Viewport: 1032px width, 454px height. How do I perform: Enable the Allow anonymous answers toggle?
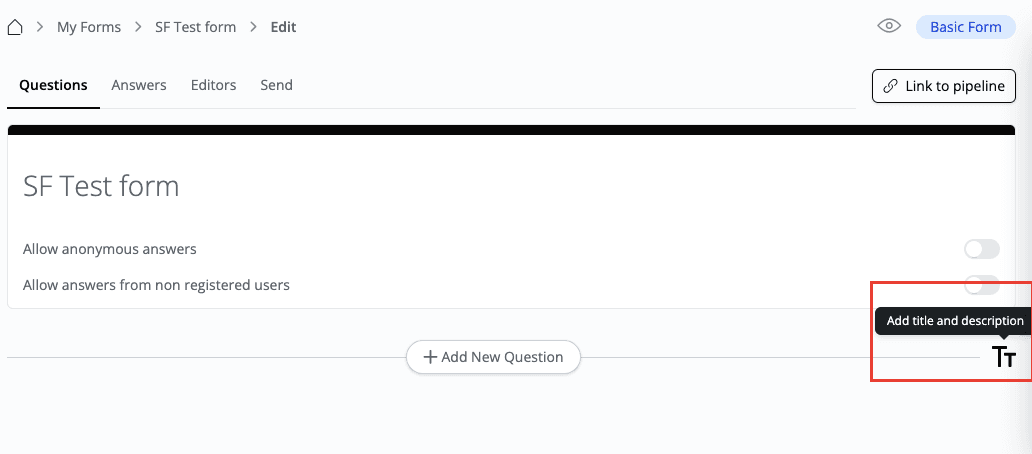point(981,249)
